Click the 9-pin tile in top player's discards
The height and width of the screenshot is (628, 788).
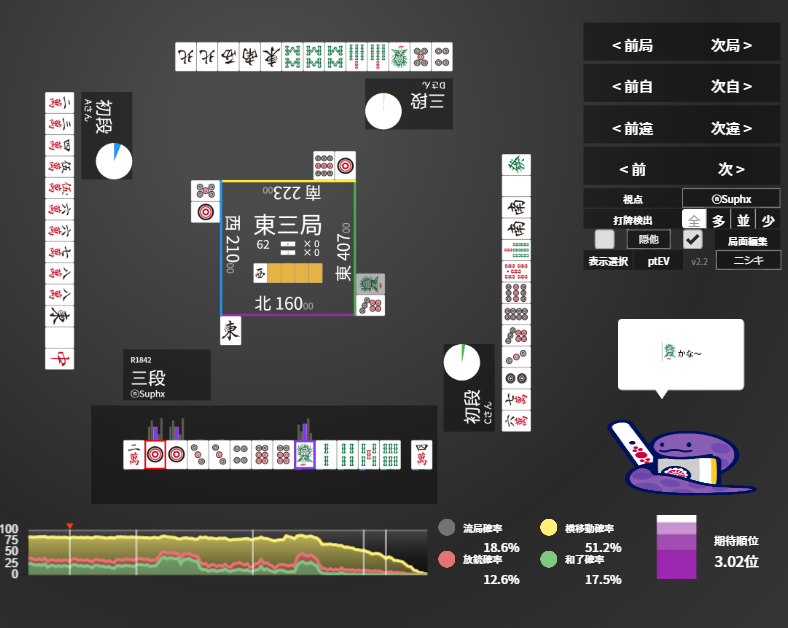pyautogui.click(x=324, y=165)
